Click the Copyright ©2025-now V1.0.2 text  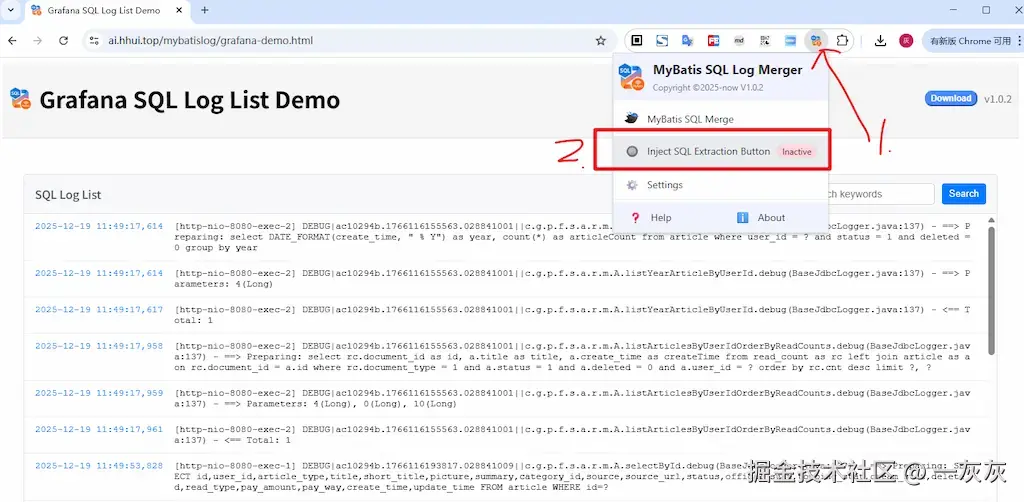(708, 87)
